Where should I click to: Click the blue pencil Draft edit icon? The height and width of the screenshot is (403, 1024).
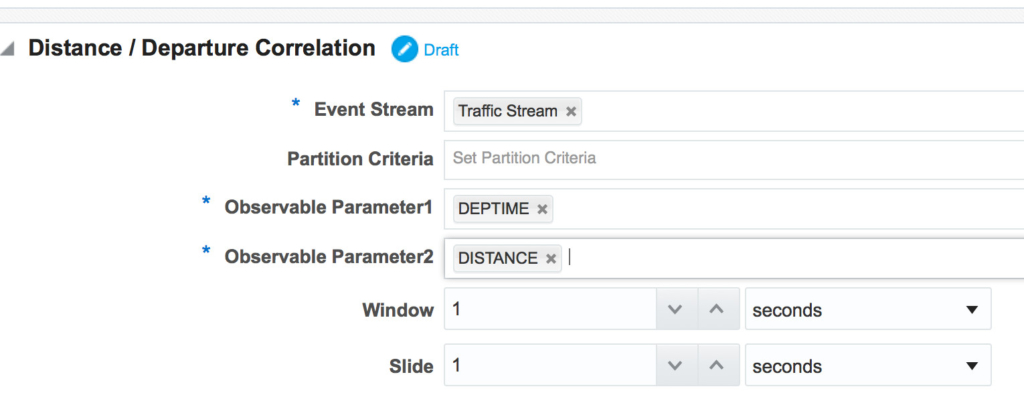point(404,50)
